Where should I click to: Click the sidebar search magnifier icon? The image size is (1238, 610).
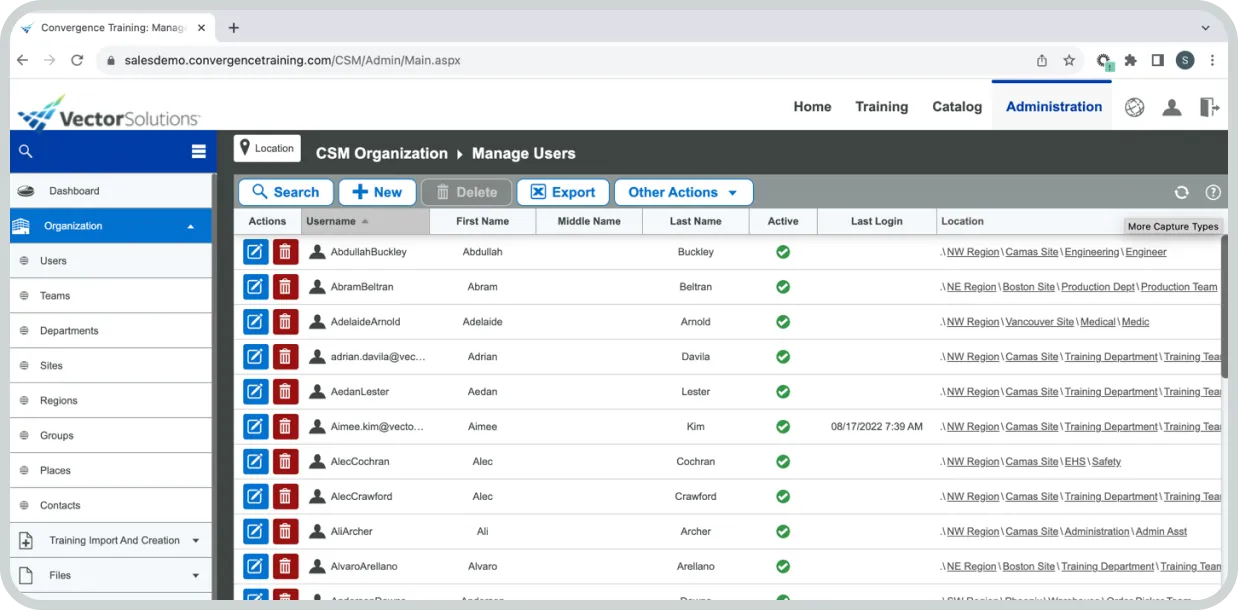(x=26, y=152)
